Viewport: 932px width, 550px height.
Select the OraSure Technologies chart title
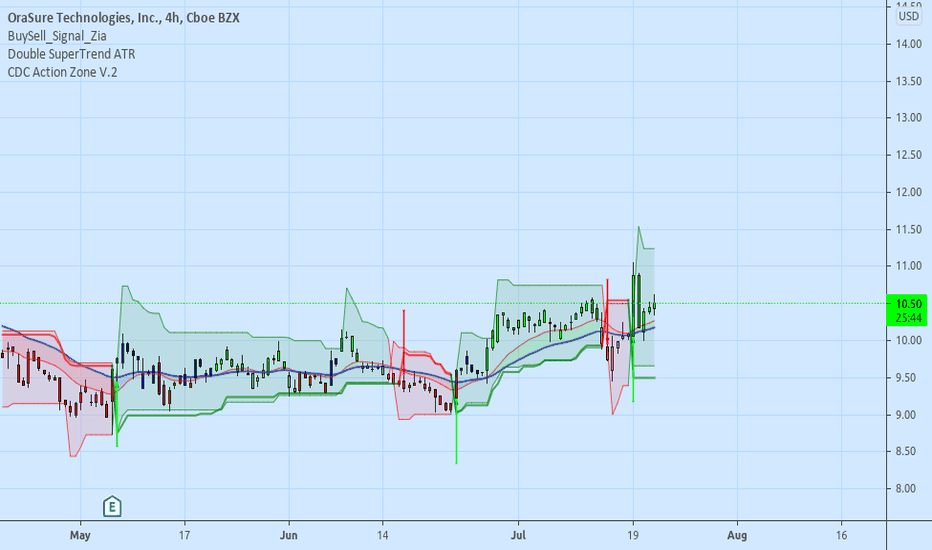pyautogui.click(x=124, y=18)
